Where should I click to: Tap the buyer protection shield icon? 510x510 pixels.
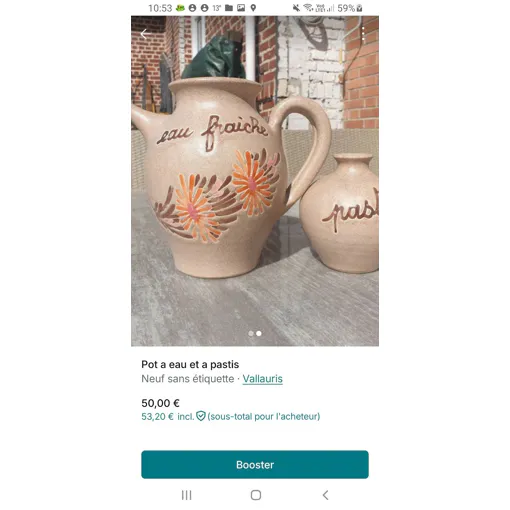(x=201, y=416)
